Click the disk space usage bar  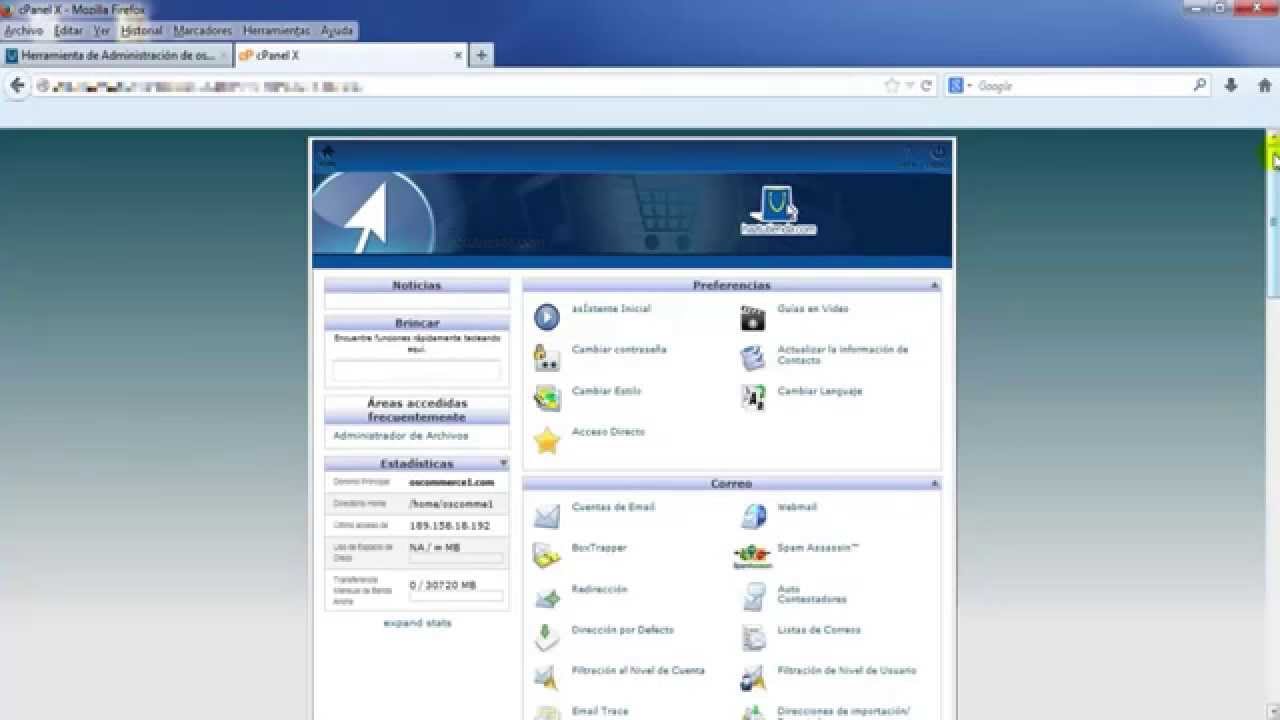(x=456, y=558)
